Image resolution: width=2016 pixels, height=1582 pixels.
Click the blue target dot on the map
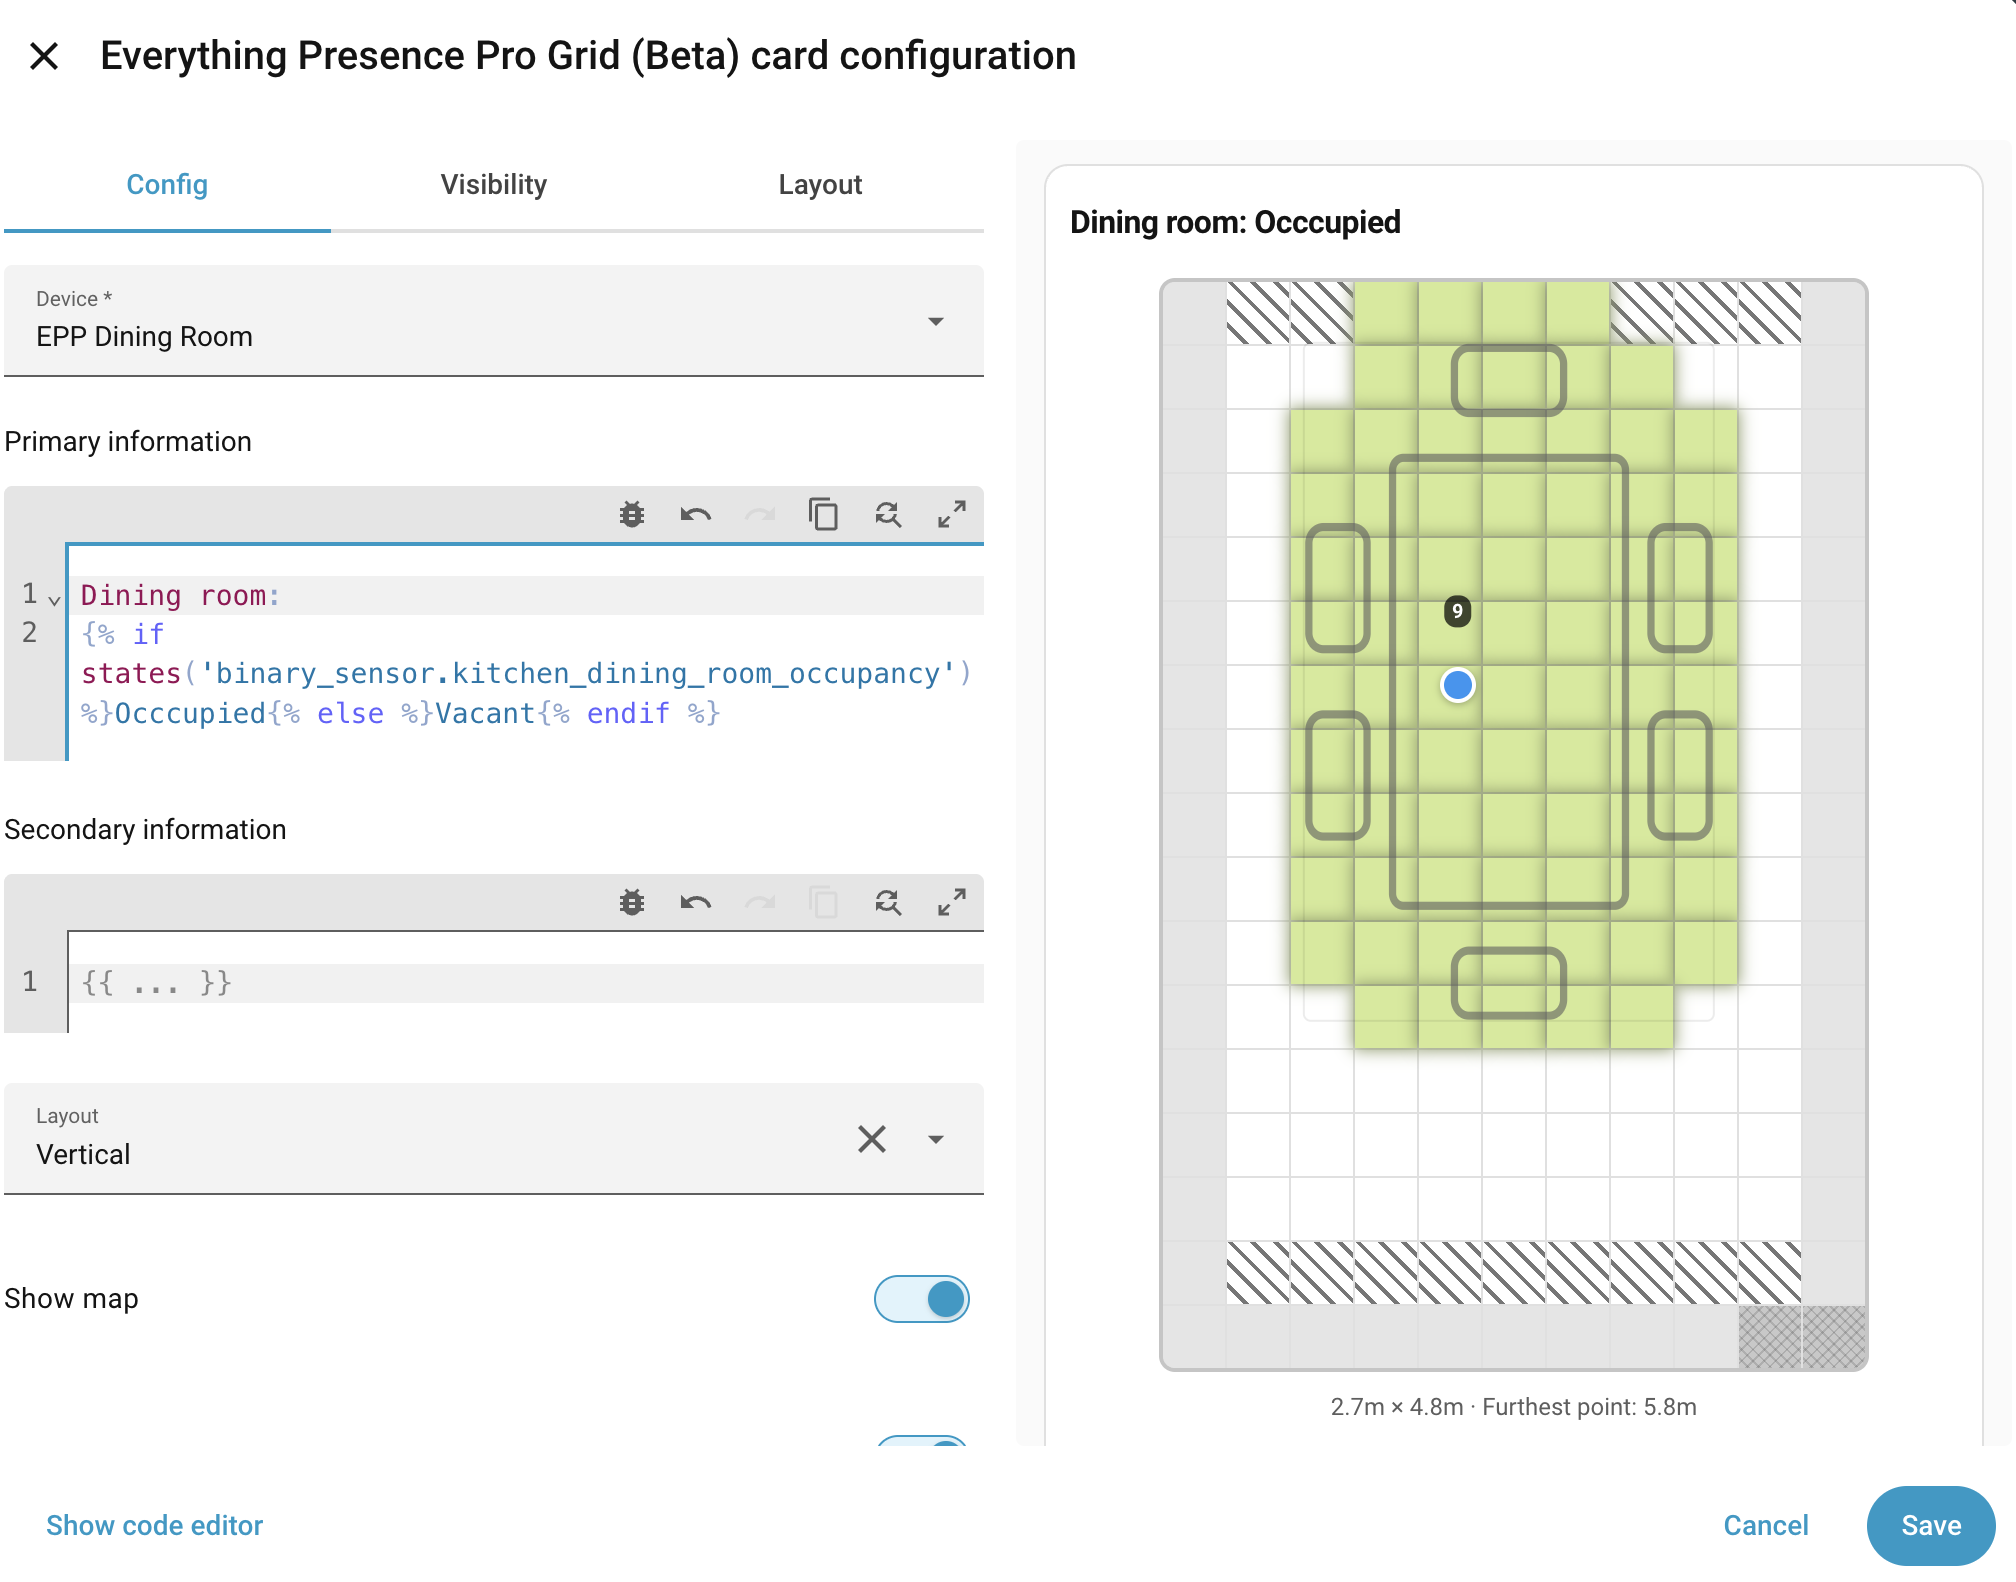pyautogui.click(x=1458, y=685)
